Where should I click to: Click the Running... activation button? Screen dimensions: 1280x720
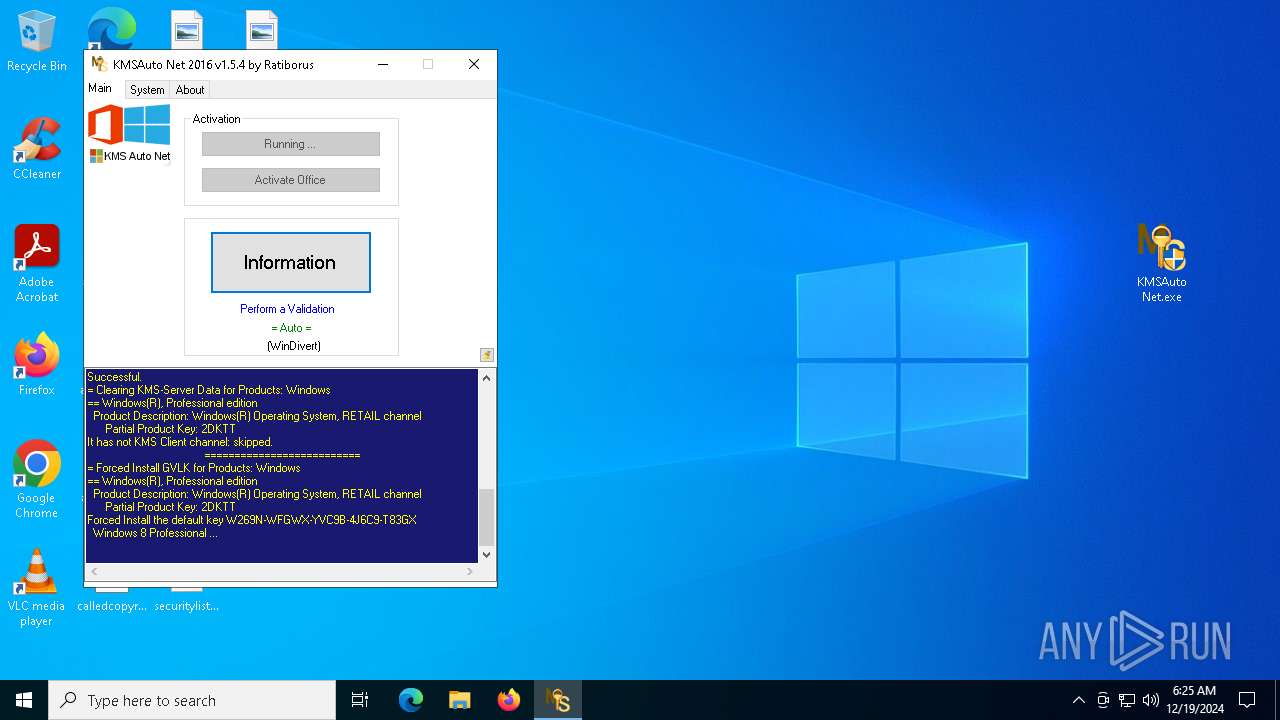click(x=290, y=144)
